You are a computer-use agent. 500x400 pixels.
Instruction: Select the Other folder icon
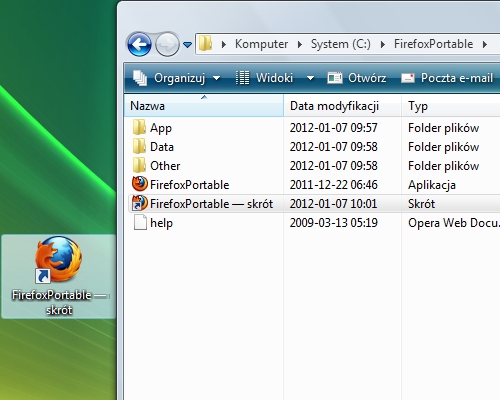[139, 165]
